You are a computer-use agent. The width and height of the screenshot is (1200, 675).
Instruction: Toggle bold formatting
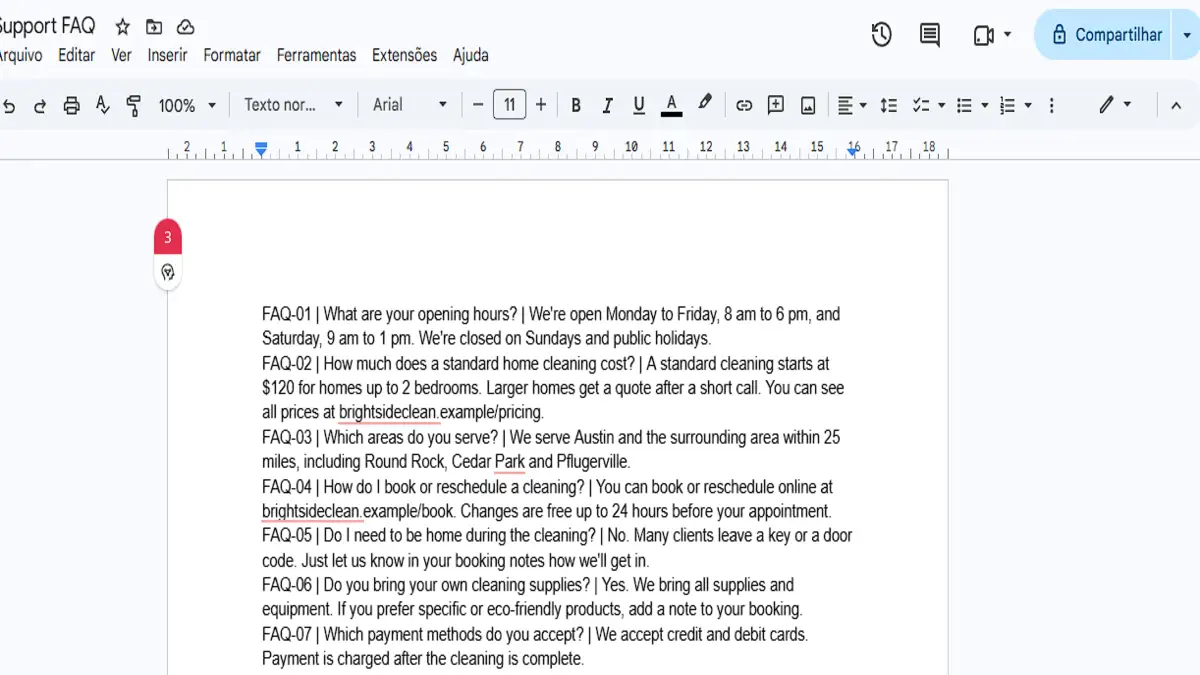click(576, 105)
